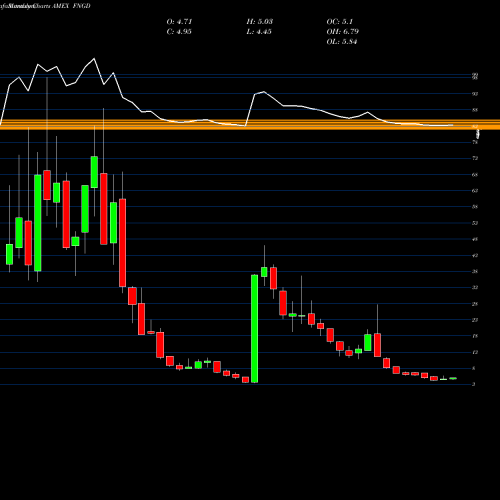Viewport: 500px width, 500px height.
Task: Click the open price value 'O: 4.71'
Action: click(179, 22)
